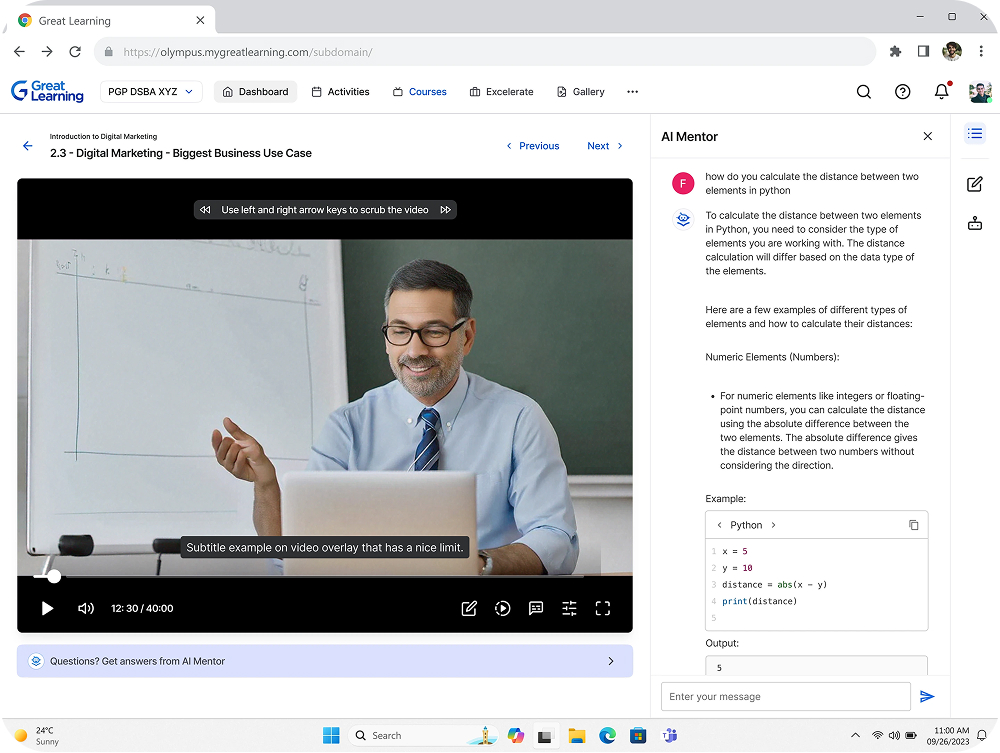Copy the Python code snippet

tap(913, 525)
